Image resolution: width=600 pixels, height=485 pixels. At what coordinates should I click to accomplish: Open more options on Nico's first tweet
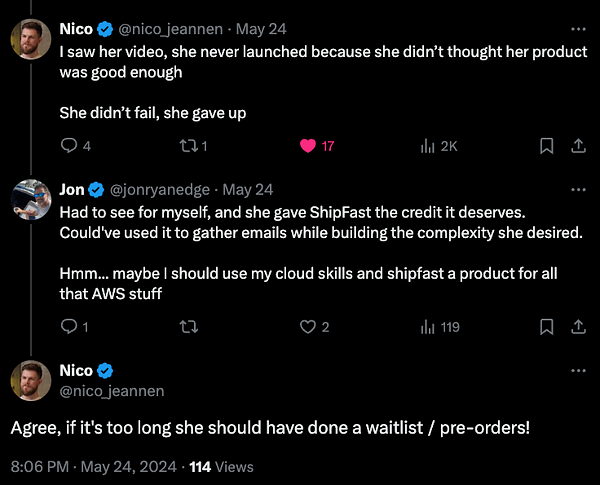577,27
